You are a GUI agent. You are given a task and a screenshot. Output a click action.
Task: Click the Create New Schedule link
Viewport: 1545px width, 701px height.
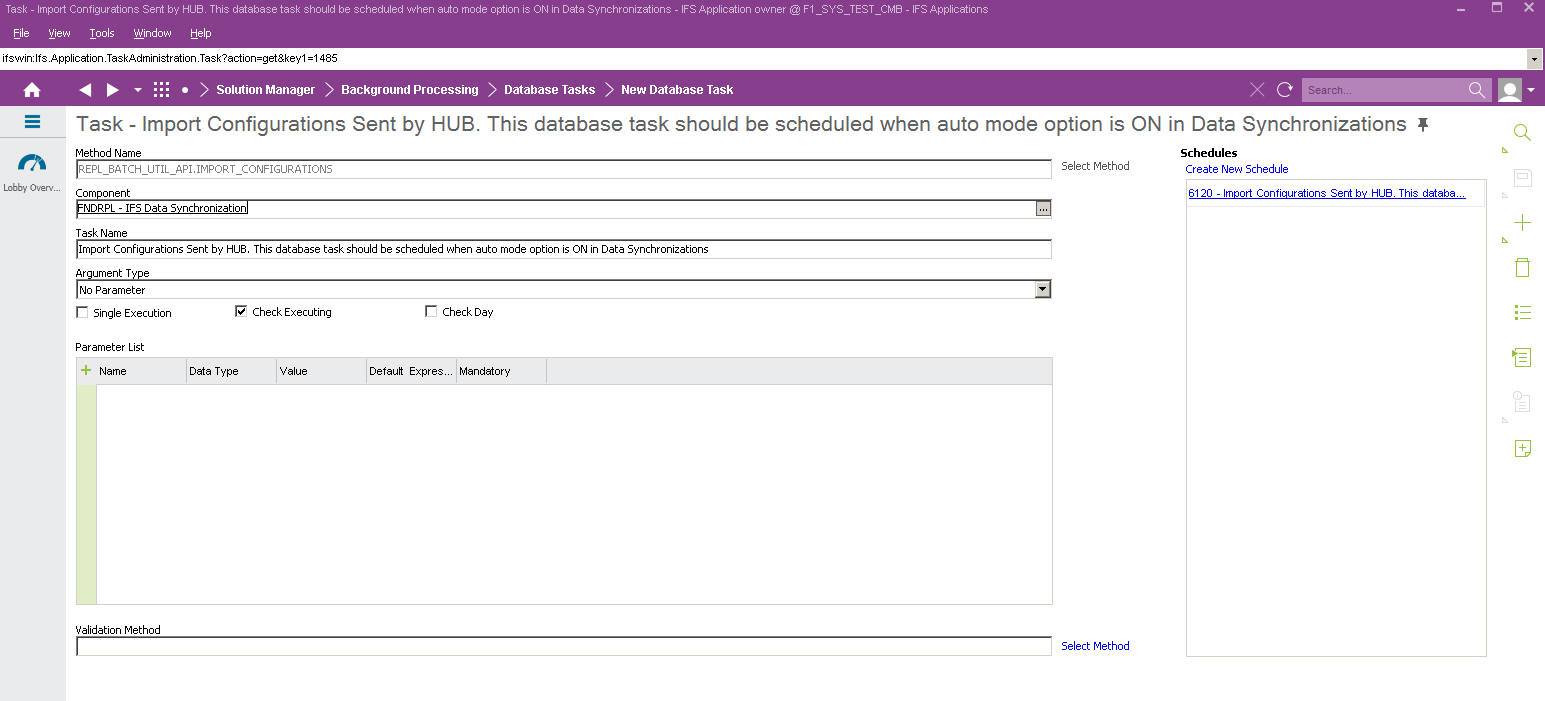point(1236,169)
